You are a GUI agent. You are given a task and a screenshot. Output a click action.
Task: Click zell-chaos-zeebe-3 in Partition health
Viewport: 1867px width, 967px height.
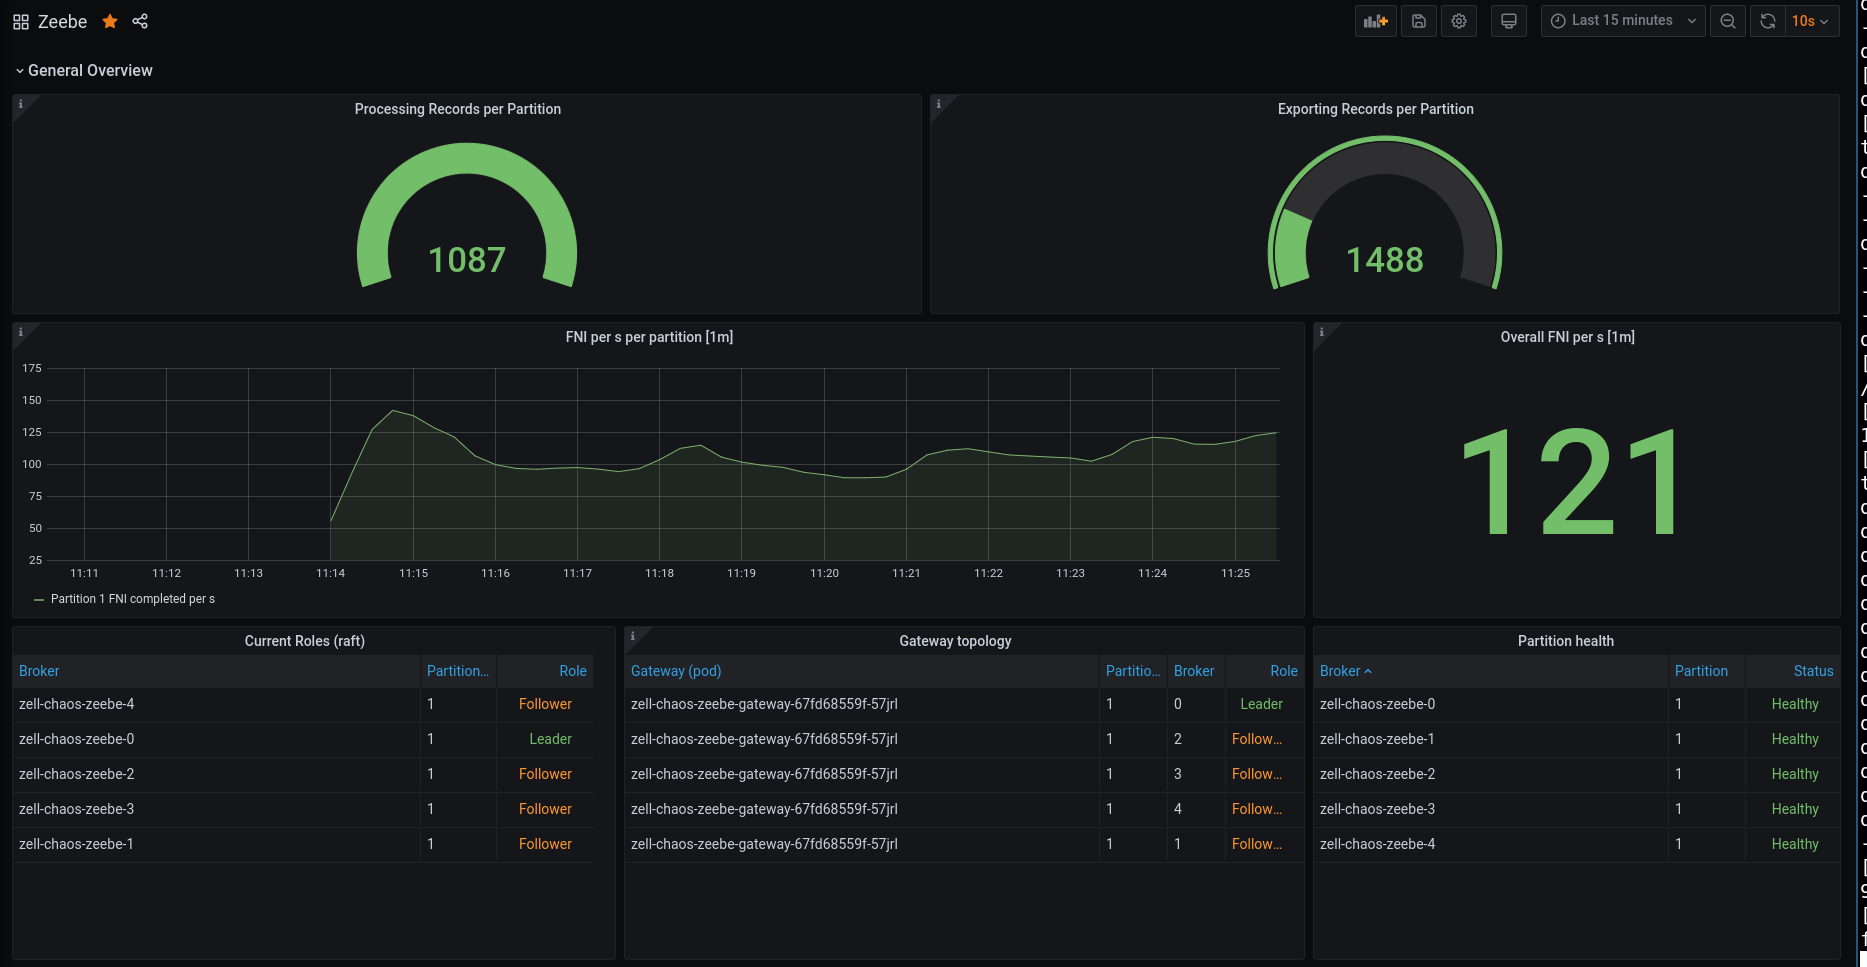[x=1377, y=809]
